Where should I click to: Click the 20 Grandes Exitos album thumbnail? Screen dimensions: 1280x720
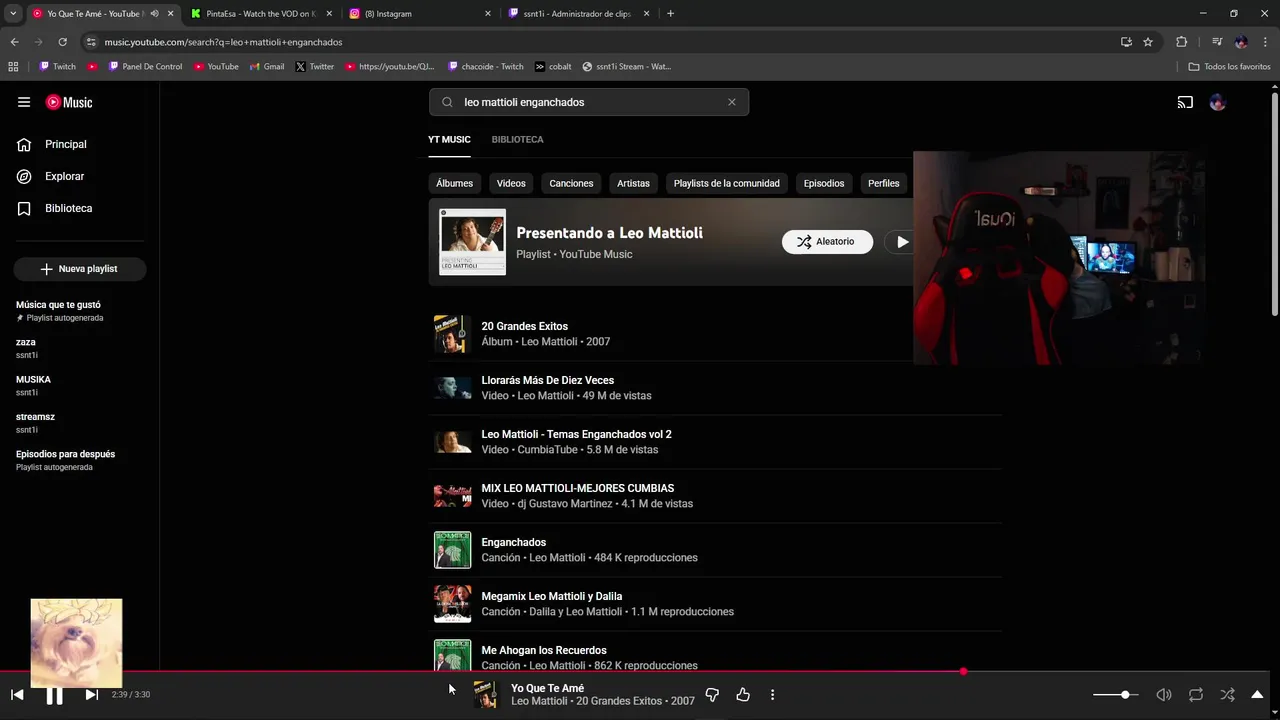(452, 334)
